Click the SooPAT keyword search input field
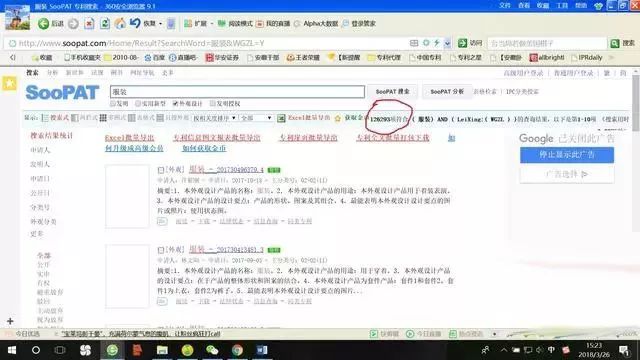Viewport: 640px width, 360px height. [237, 91]
